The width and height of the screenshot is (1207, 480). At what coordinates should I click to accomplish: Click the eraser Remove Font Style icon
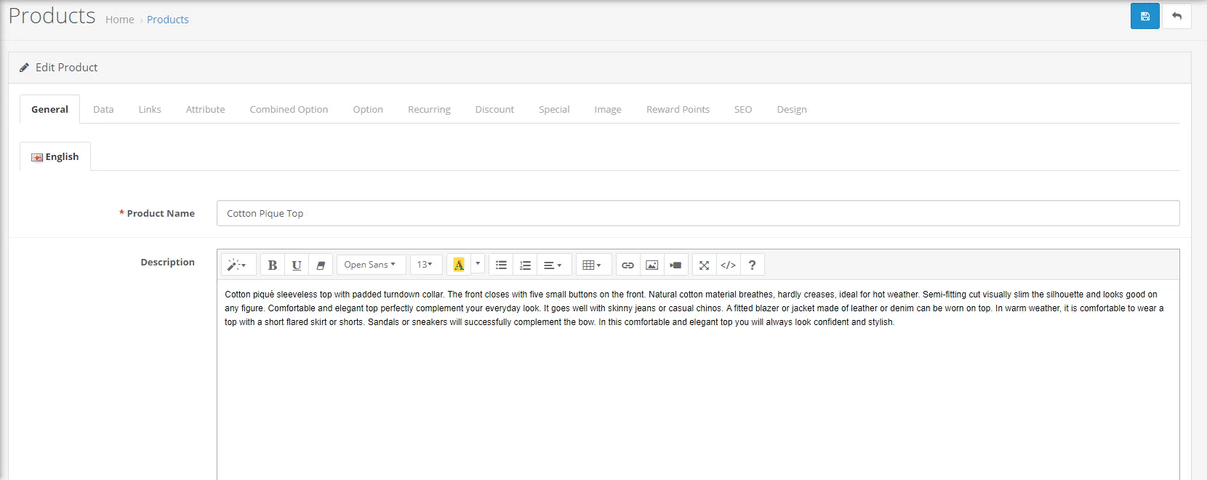[321, 265]
